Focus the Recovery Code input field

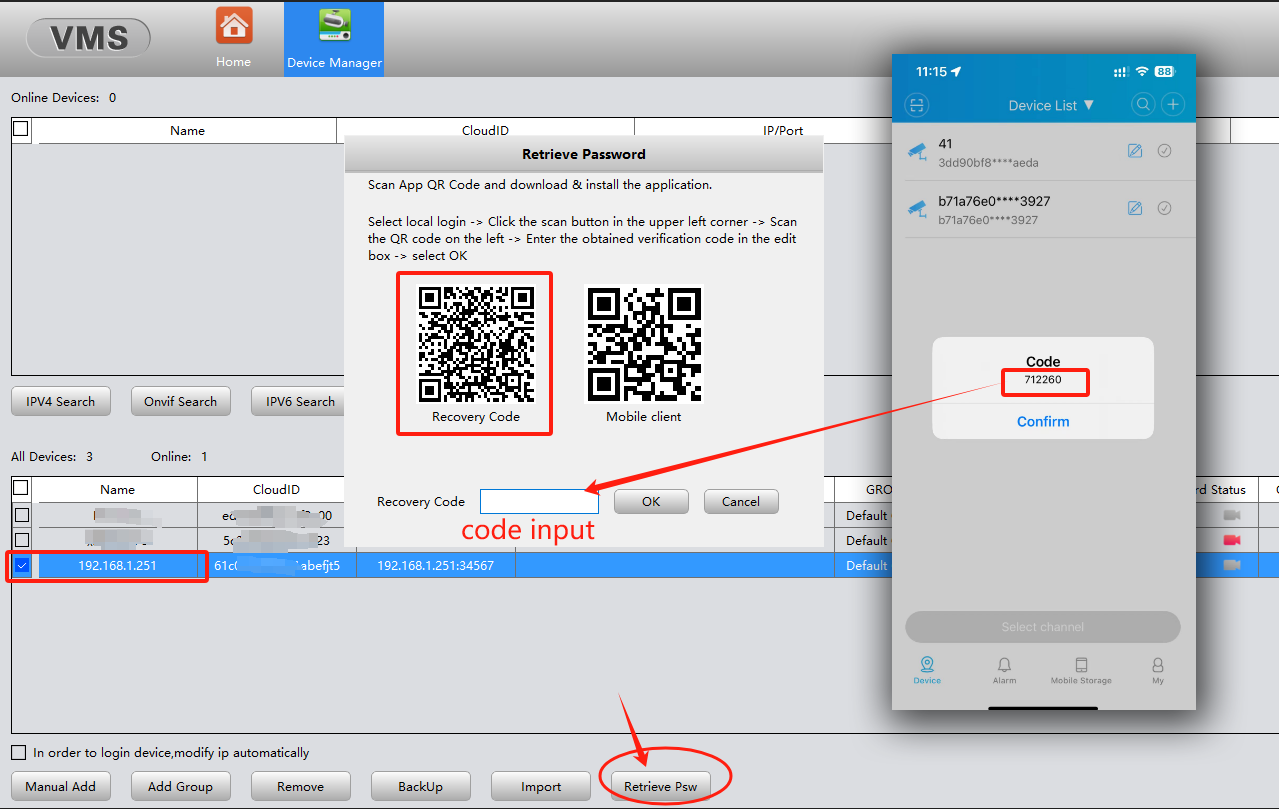(x=539, y=501)
